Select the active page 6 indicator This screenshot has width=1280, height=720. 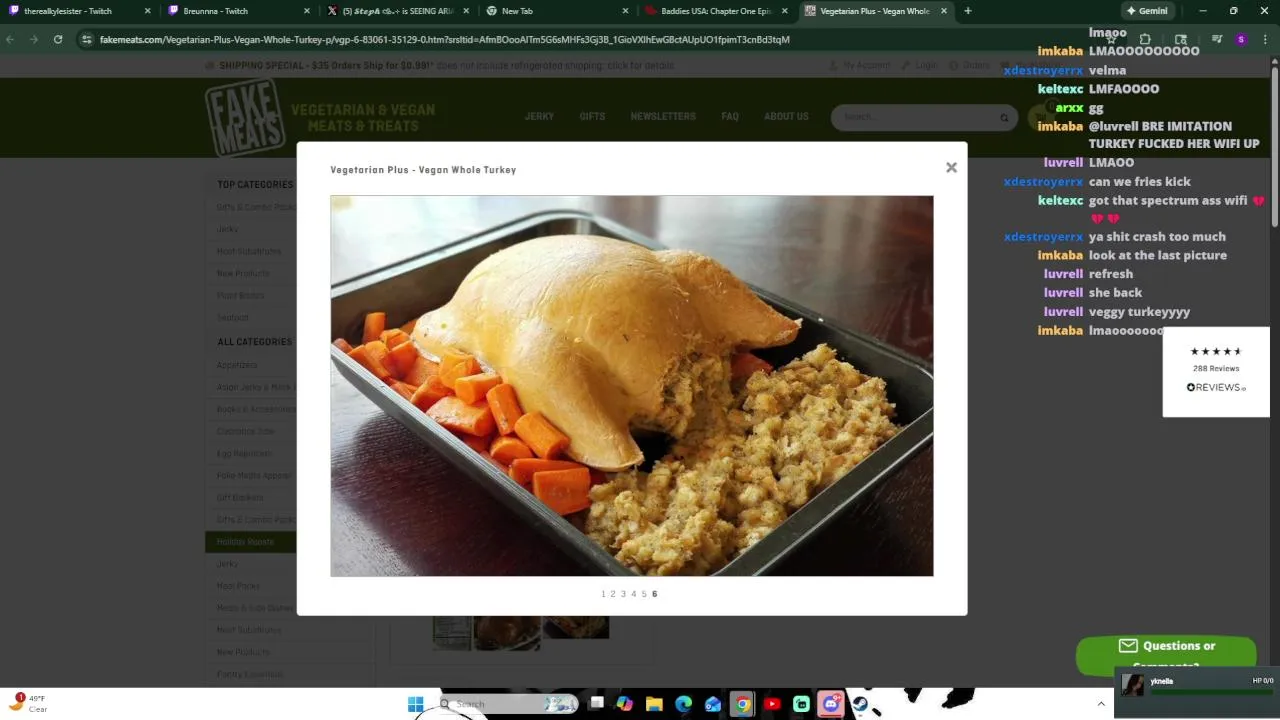[x=654, y=594]
